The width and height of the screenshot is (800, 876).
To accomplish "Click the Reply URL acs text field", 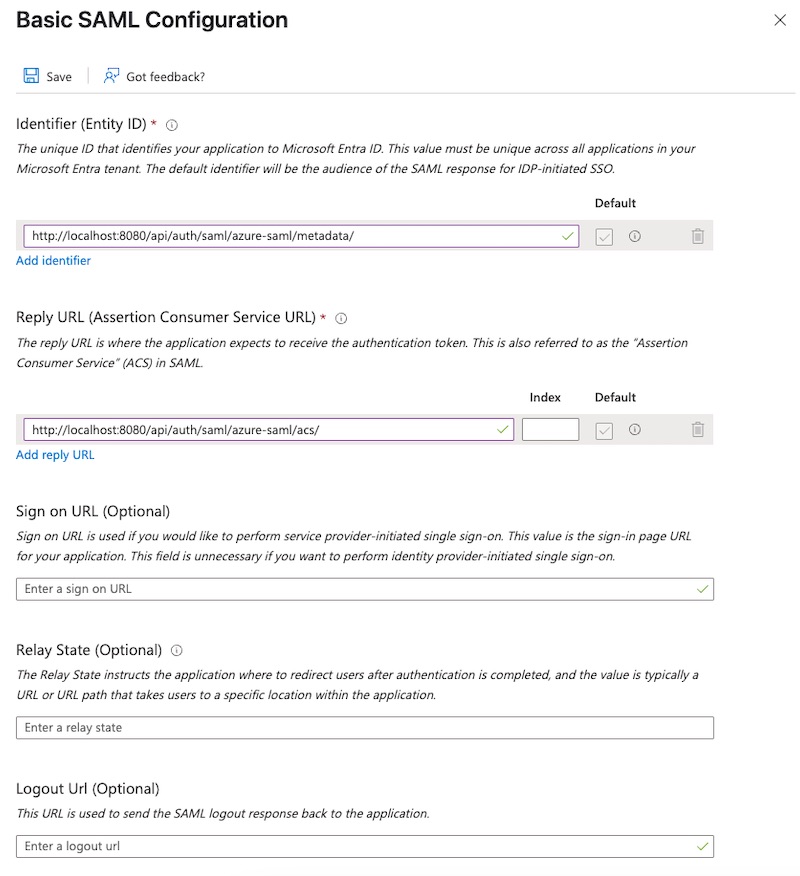I will (x=262, y=430).
